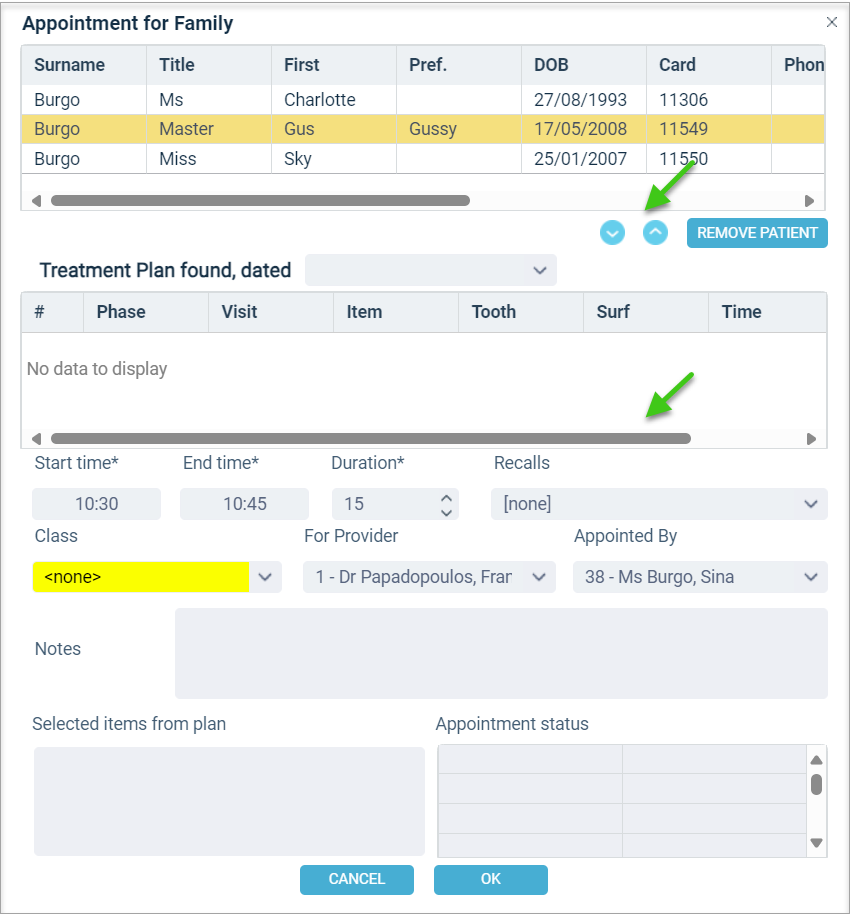
Task: Click the move patient down arrow icon
Action: 612,233
